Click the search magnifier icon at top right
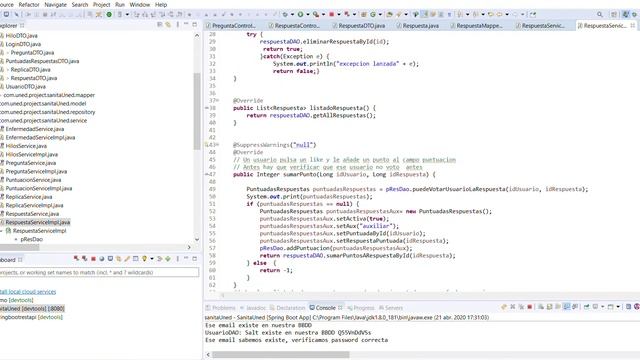Viewport: 640px width, 360px height. 600,14
